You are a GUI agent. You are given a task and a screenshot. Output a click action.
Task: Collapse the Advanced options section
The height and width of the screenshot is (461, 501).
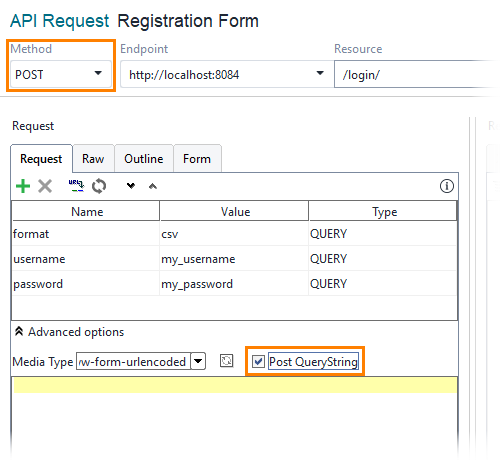(x=19, y=332)
